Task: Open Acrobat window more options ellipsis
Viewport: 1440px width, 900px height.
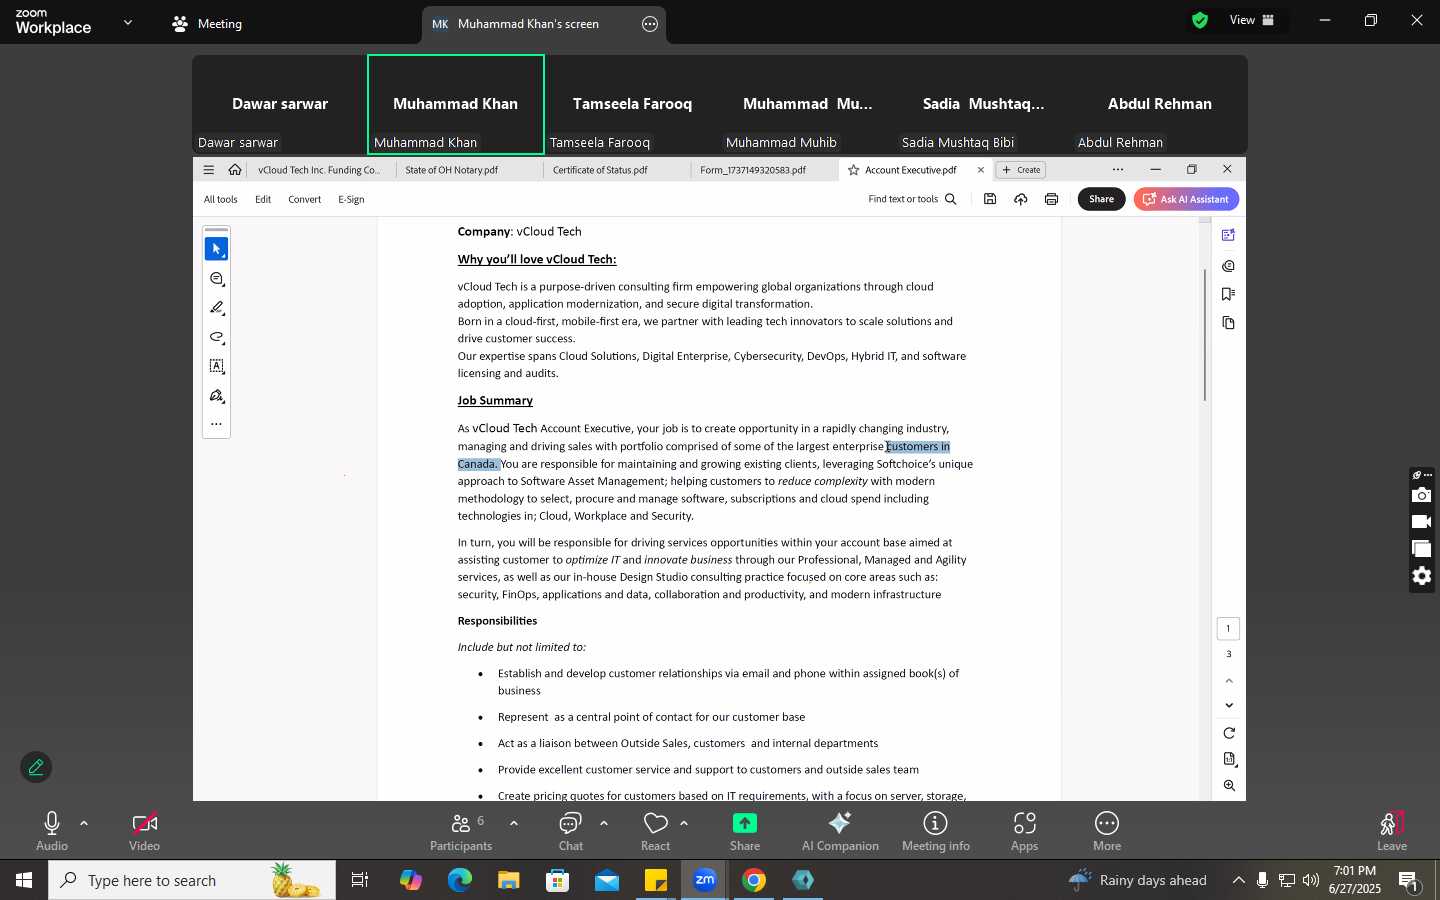Action: coord(1118,170)
